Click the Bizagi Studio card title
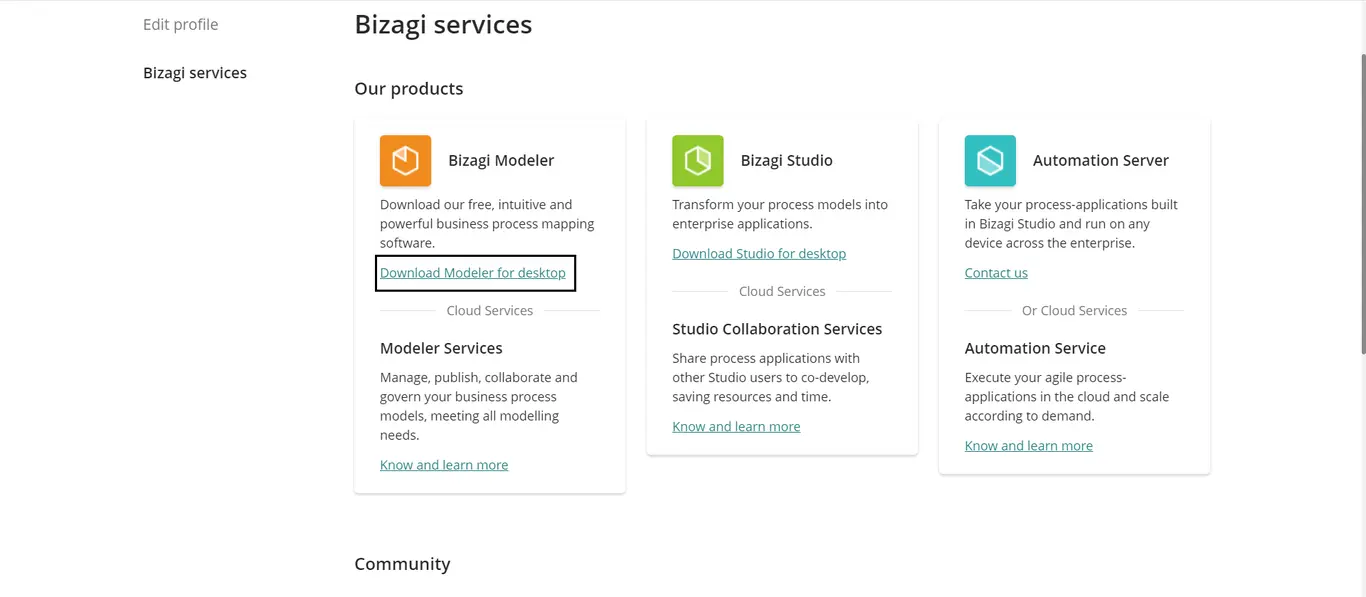Screen dimensions: 1366x597 pos(787,160)
